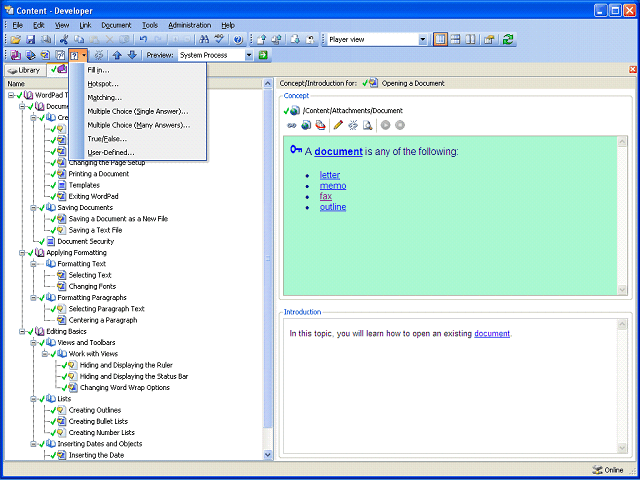Click the Check Out document icon
Viewport: 640px width, 480px height.
pyautogui.click(x=295, y=40)
